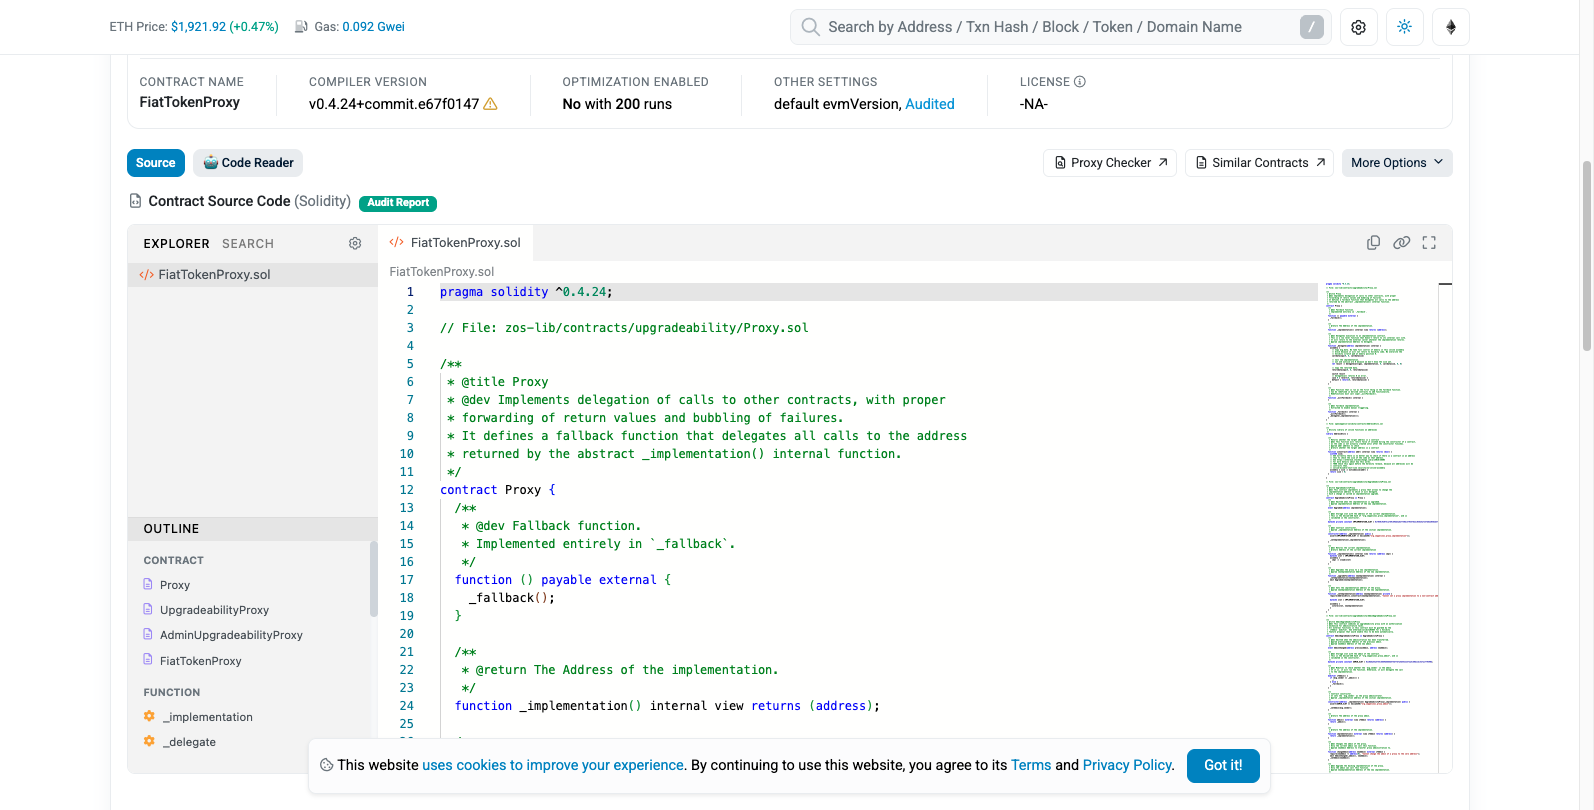Open Privacy Policy link in cookie banner
This screenshot has height=810, width=1594.
point(1127,765)
